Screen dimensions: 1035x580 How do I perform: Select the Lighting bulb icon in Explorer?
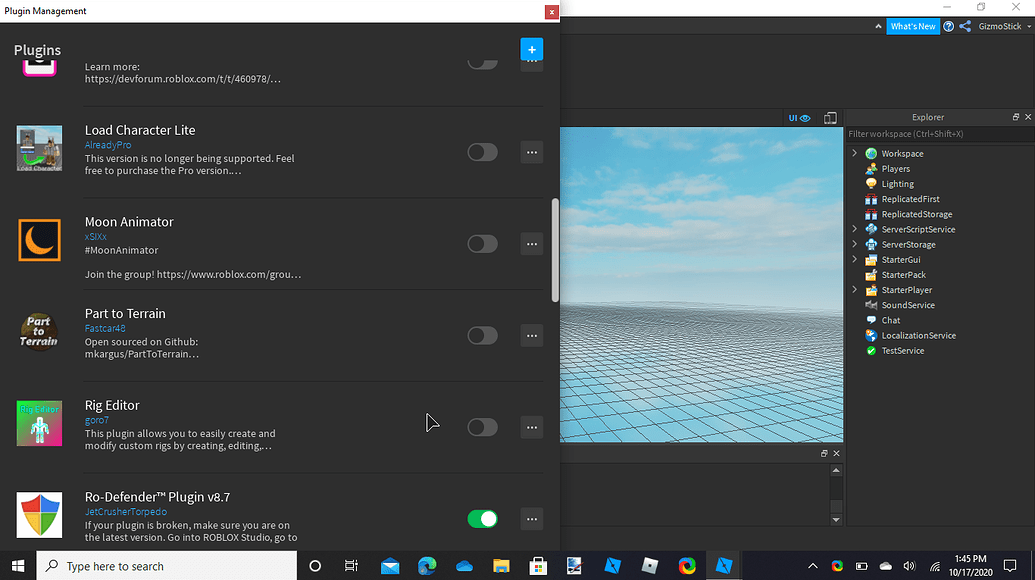(871, 184)
